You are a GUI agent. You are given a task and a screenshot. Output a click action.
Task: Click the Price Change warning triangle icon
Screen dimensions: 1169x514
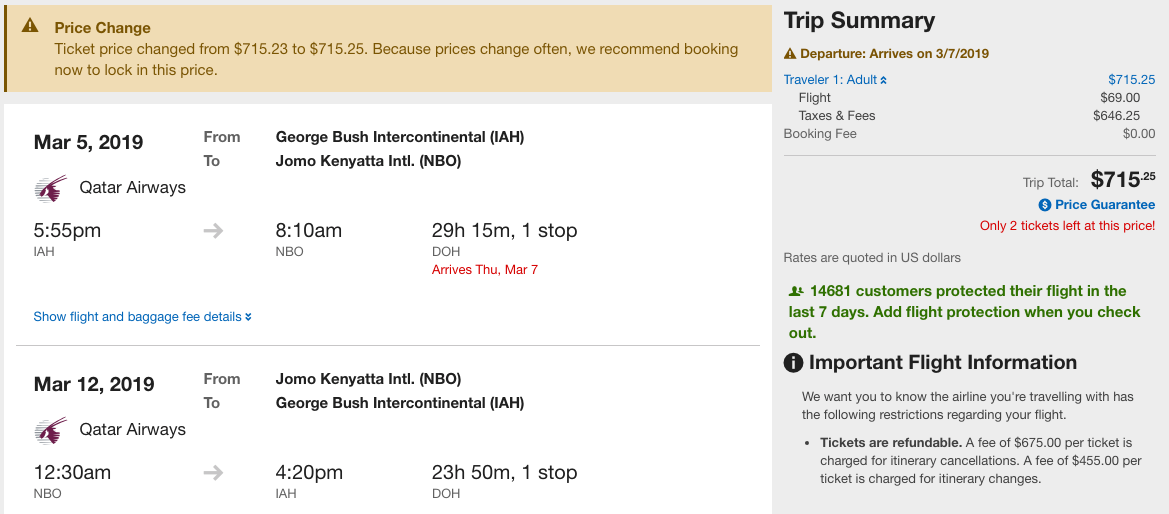coord(31,27)
